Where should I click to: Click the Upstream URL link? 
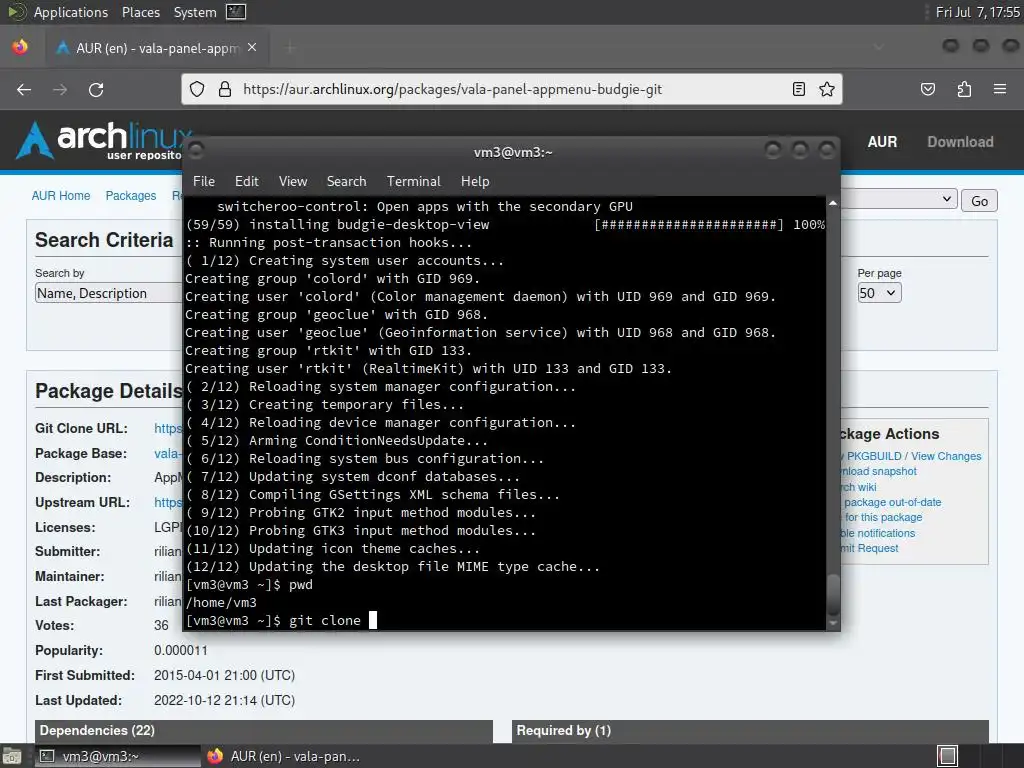tap(168, 502)
